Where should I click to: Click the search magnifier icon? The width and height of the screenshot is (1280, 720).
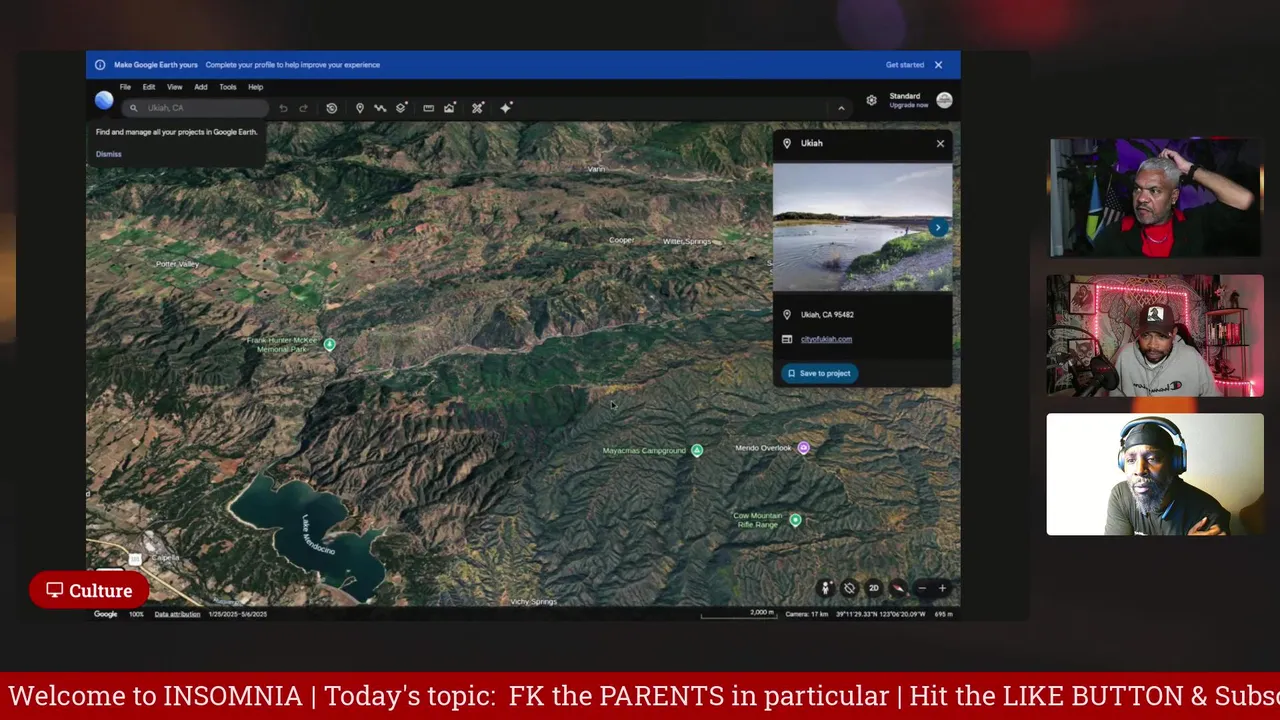pyautogui.click(x=133, y=108)
